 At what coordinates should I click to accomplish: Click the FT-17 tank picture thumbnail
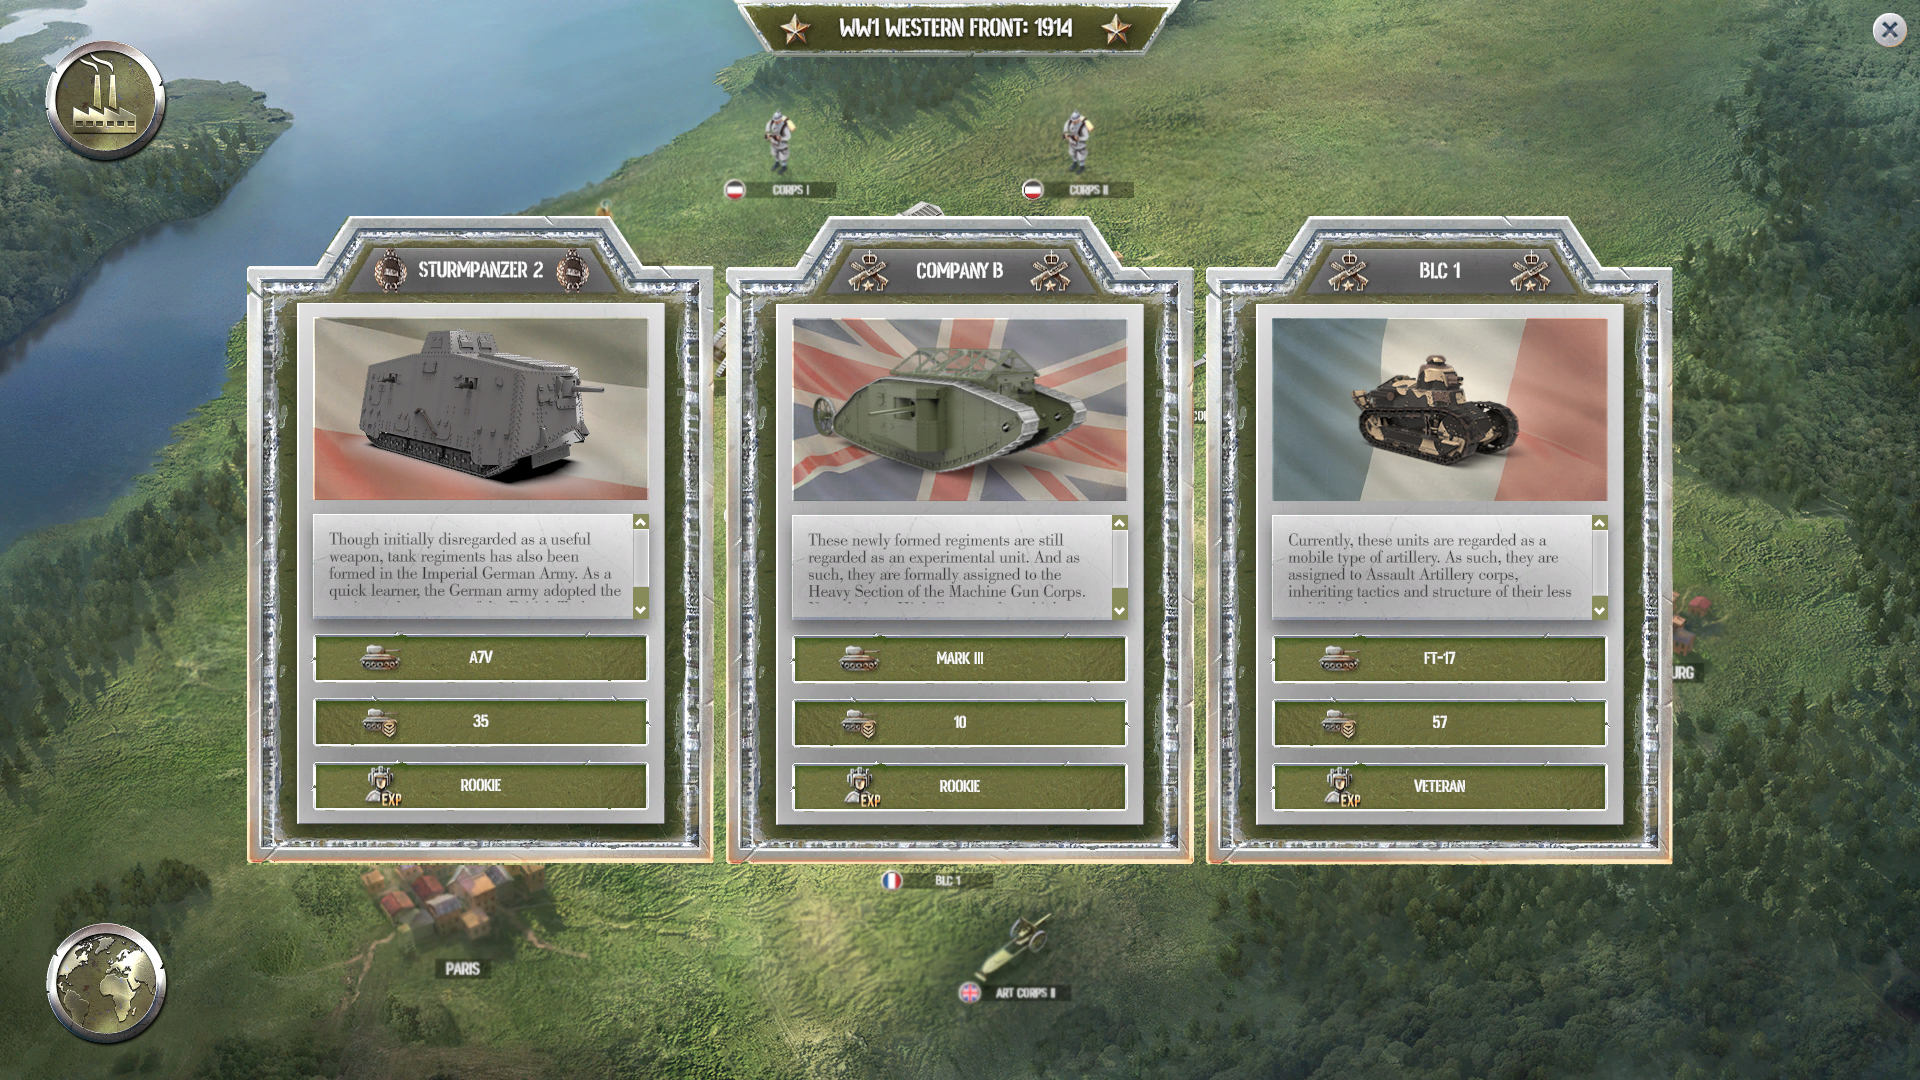tap(1439, 409)
